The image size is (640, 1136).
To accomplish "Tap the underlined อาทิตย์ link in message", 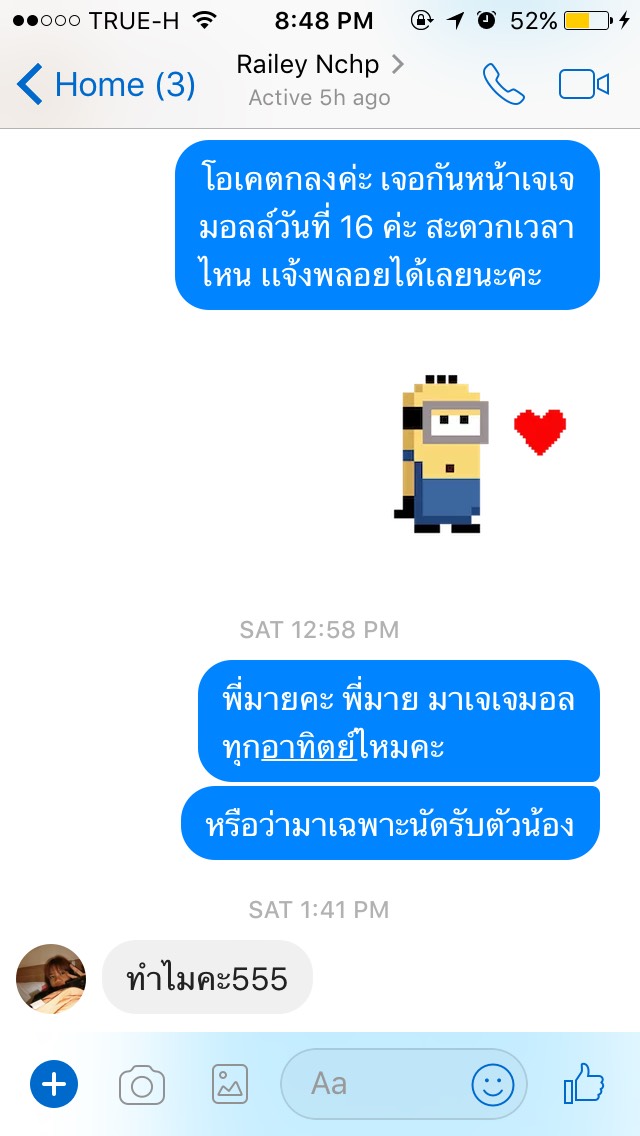I will click(309, 749).
